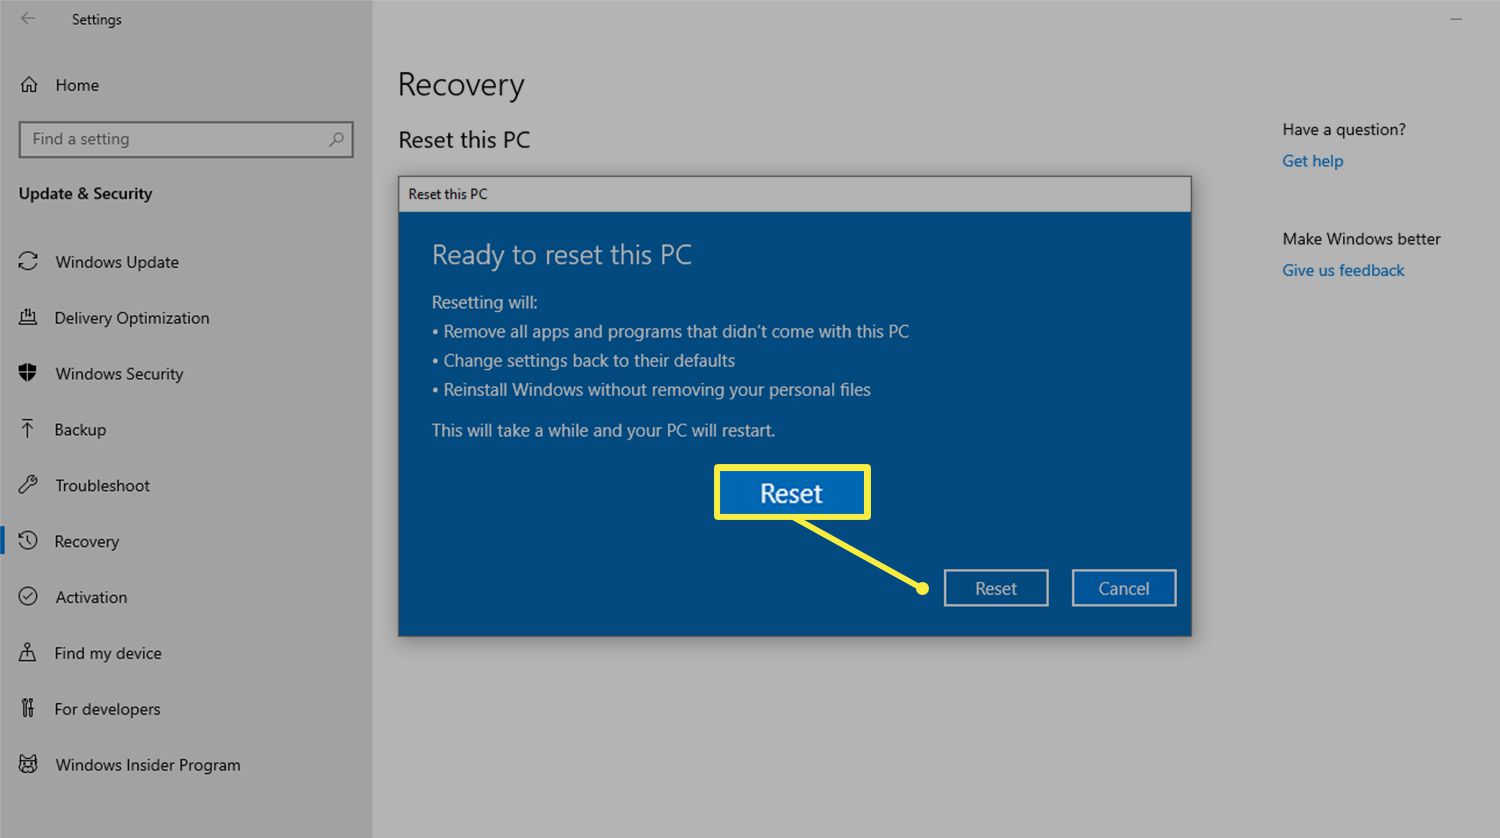Open the Recovery settings page
Viewport: 1500px width, 838px height.
click(87, 541)
